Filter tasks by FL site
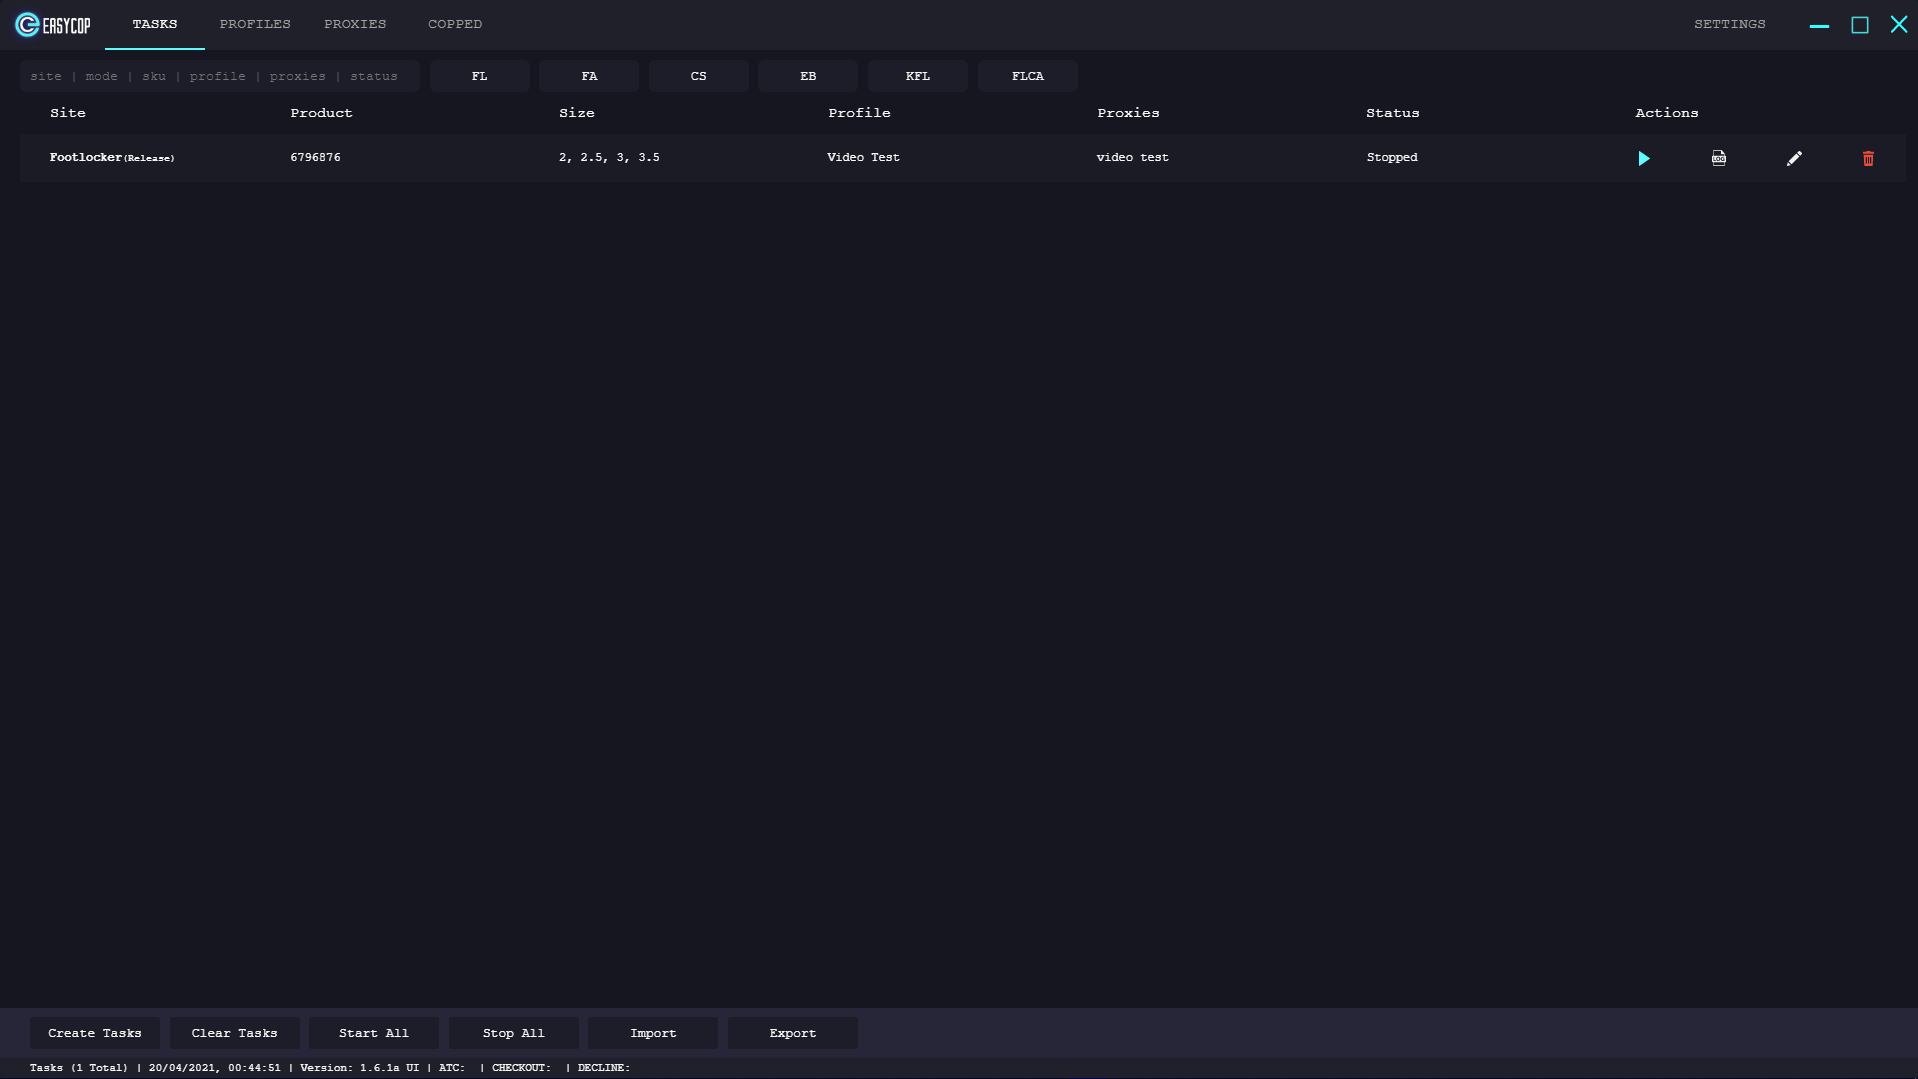Image resolution: width=1918 pixels, height=1079 pixels. coord(479,76)
